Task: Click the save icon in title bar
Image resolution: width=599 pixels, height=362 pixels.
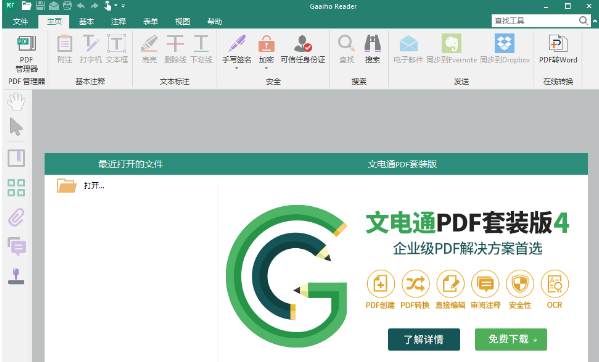Action: click(40, 6)
